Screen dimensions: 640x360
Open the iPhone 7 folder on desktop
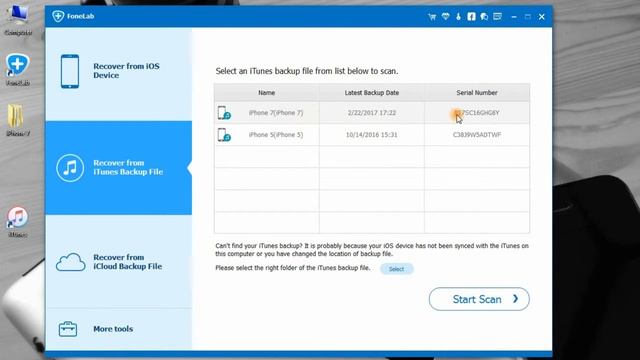point(17,120)
